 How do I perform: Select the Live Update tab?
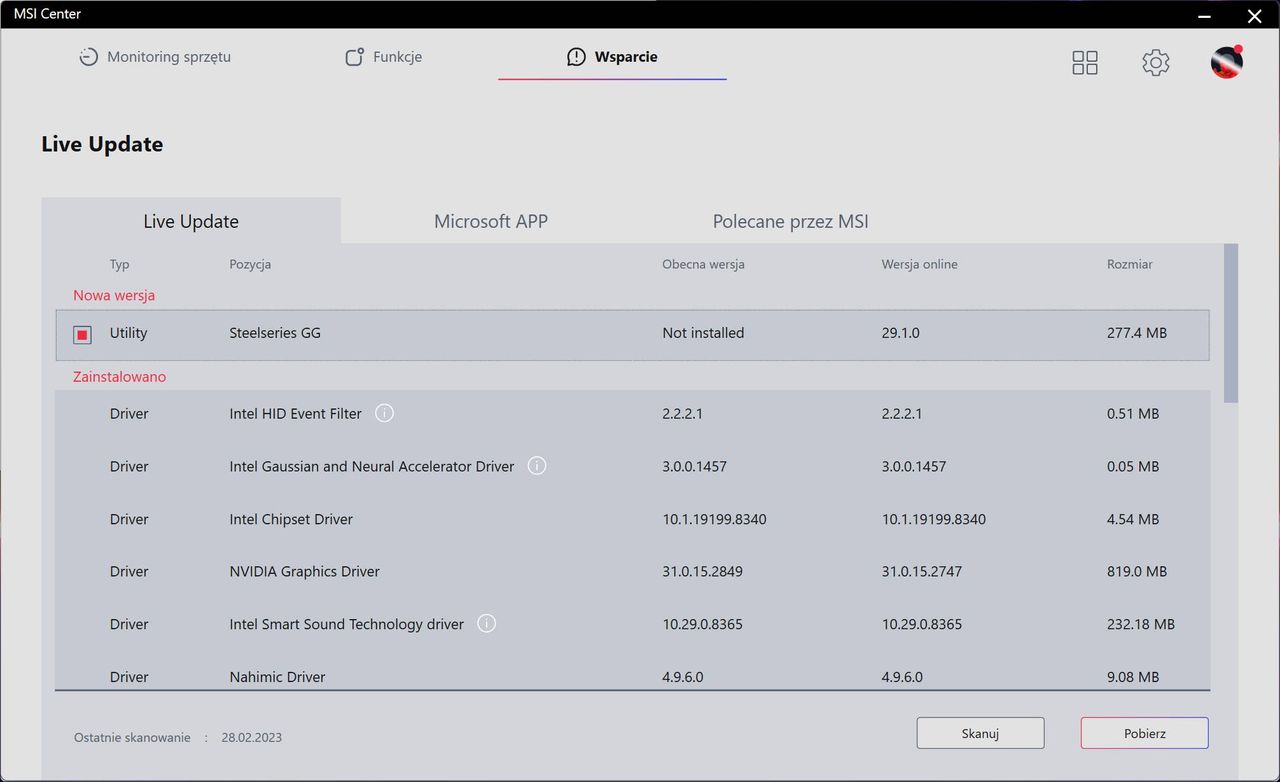pos(191,221)
